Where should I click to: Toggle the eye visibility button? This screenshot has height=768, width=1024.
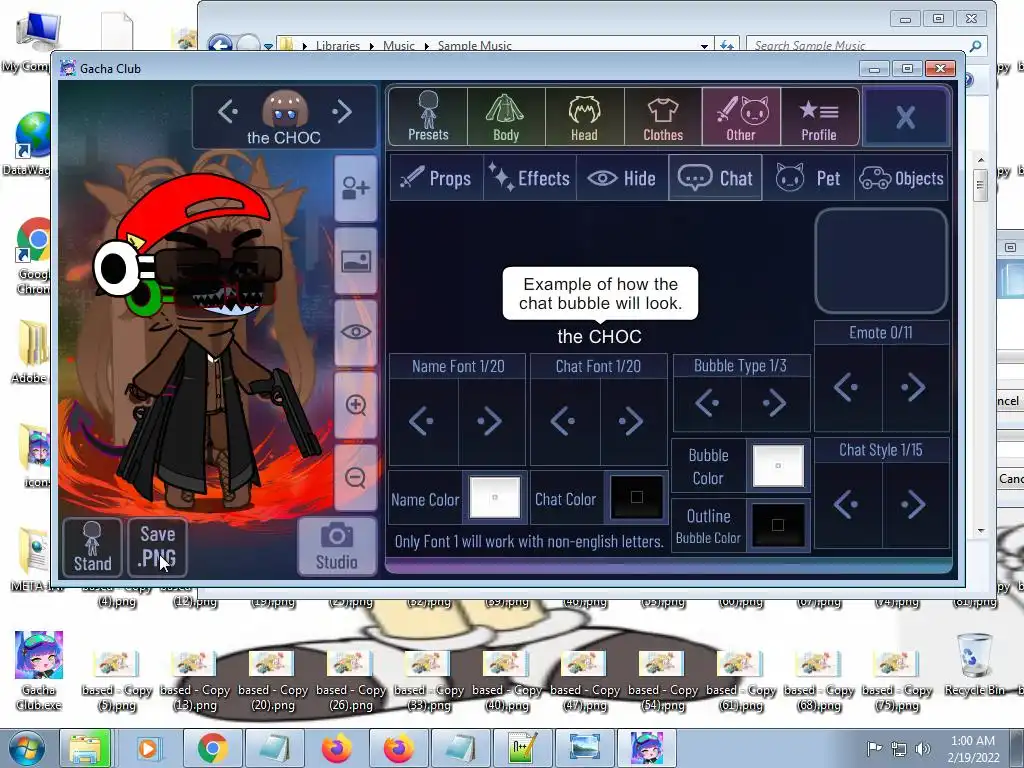point(355,332)
